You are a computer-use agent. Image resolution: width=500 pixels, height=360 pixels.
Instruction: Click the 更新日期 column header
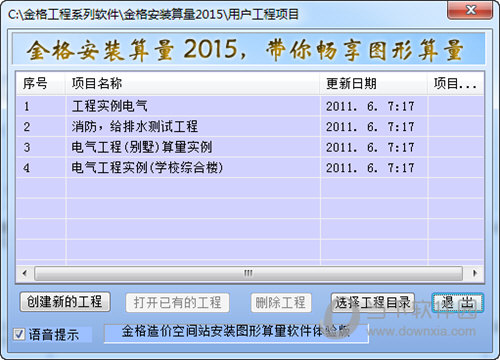coord(374,83)
